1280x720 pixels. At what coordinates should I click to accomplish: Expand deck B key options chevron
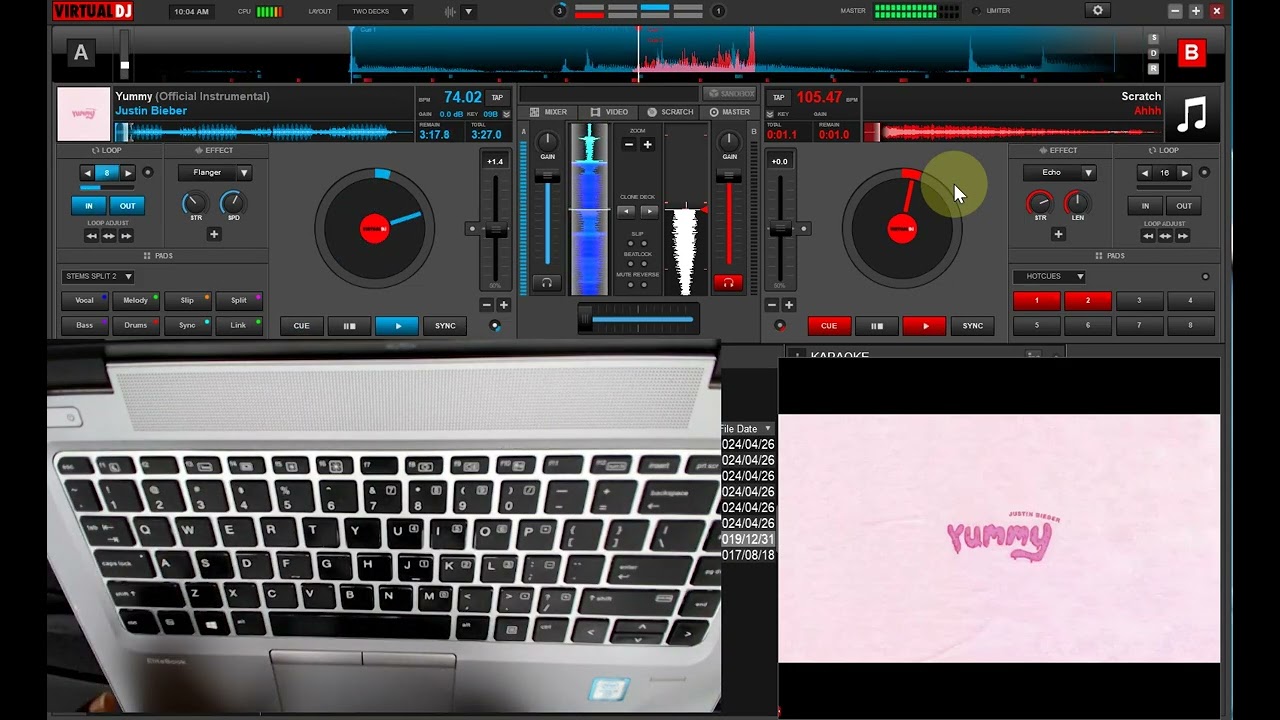[771, 114]
